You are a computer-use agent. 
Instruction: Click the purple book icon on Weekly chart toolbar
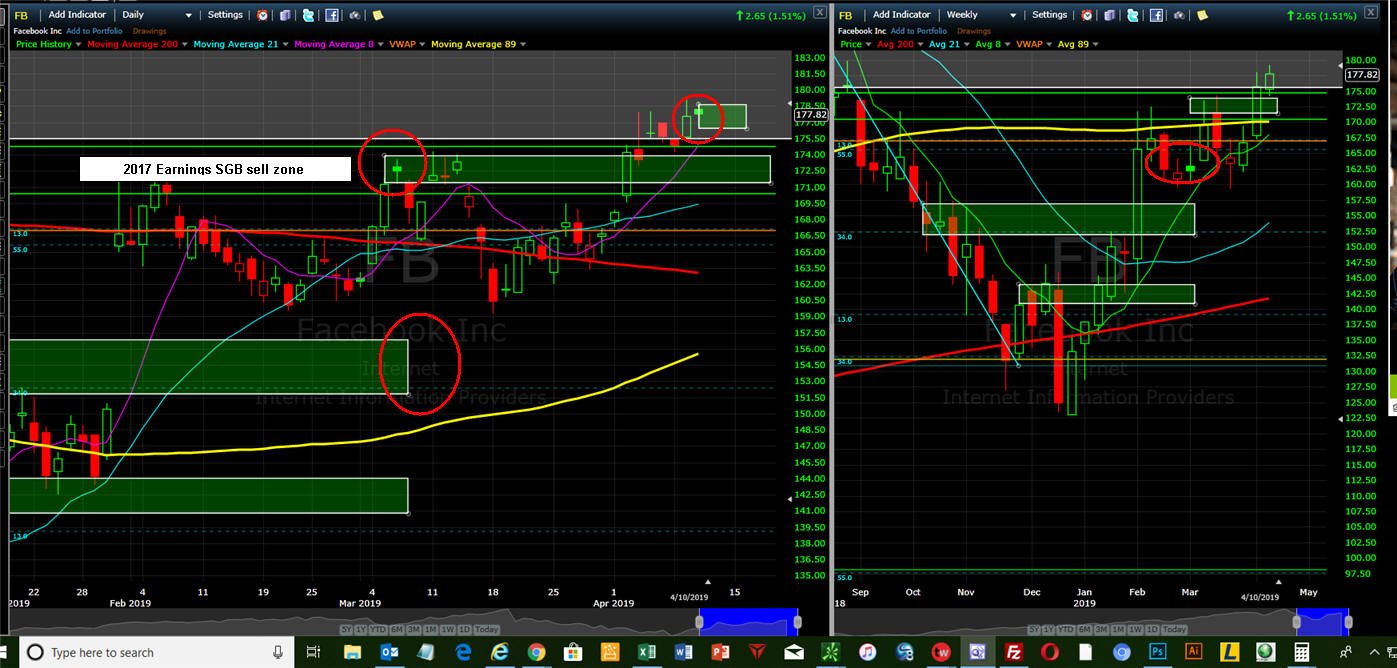[x=1109, y=15]
